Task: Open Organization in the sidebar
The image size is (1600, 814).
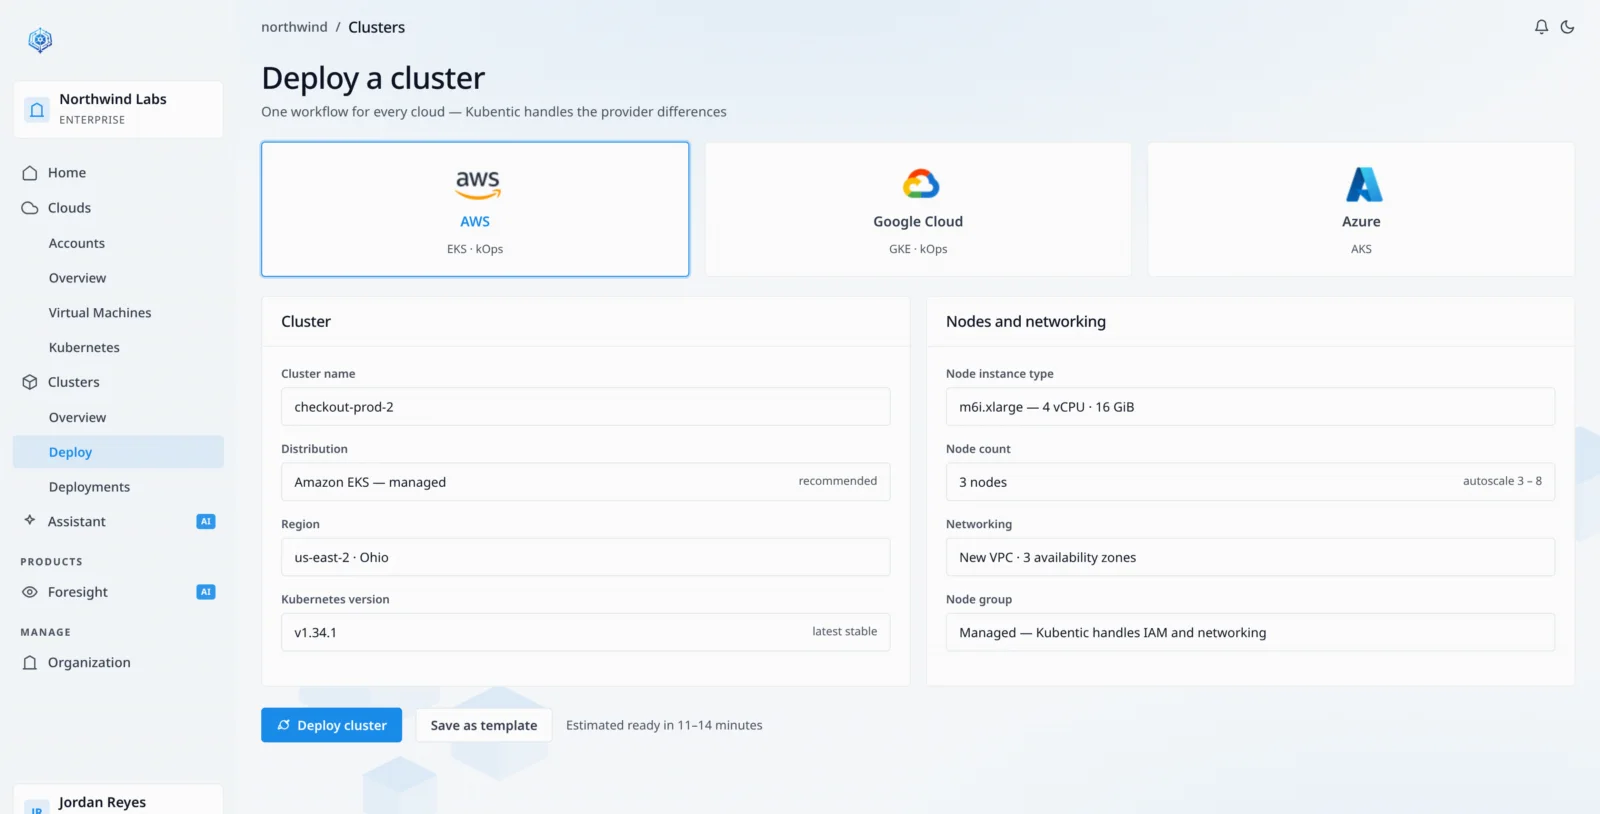Action: coord(118,663)
